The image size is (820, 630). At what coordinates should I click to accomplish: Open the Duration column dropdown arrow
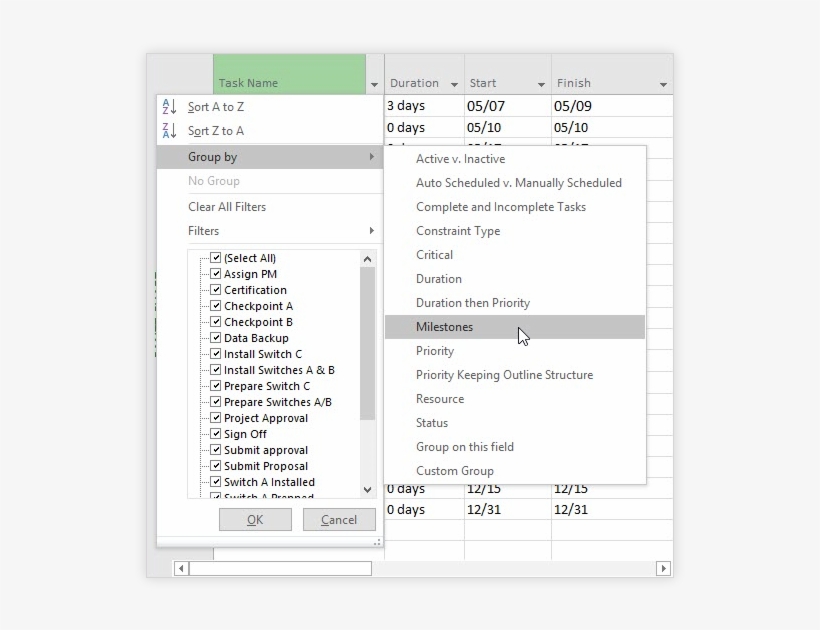point(454,85)
